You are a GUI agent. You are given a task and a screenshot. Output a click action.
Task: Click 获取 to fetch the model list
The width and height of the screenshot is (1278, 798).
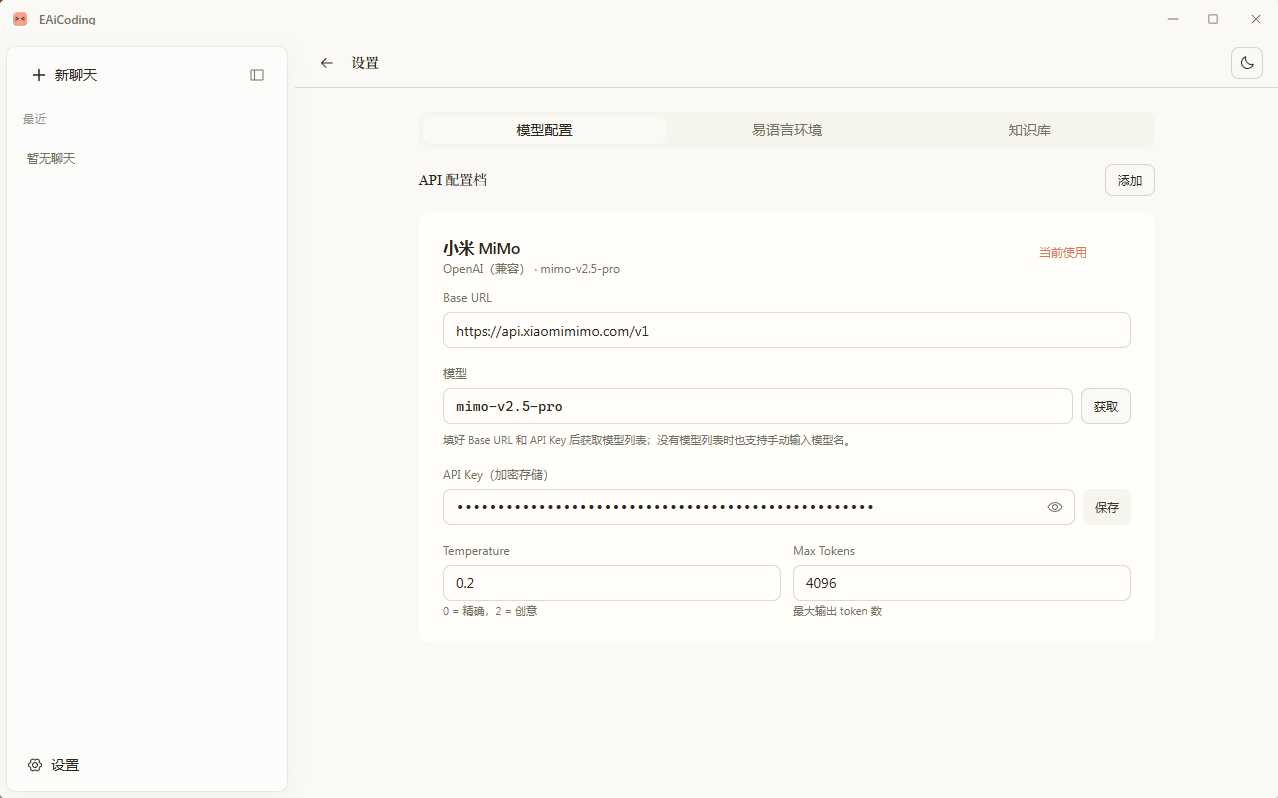click(1106, 406)
